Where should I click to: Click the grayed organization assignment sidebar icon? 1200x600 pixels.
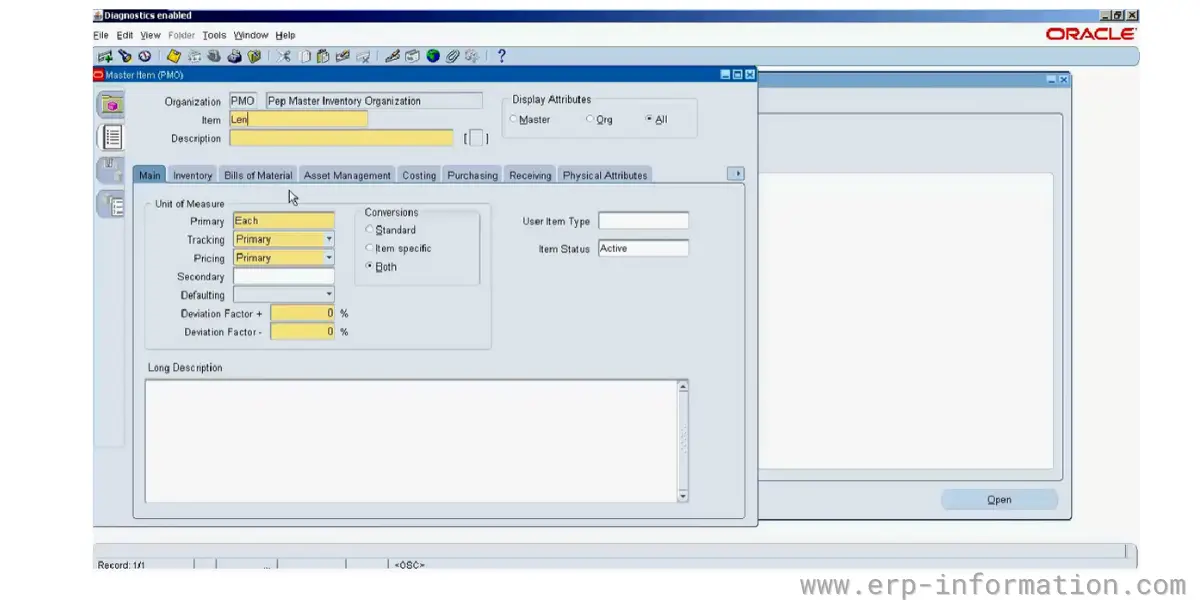[x=111, y=170]
